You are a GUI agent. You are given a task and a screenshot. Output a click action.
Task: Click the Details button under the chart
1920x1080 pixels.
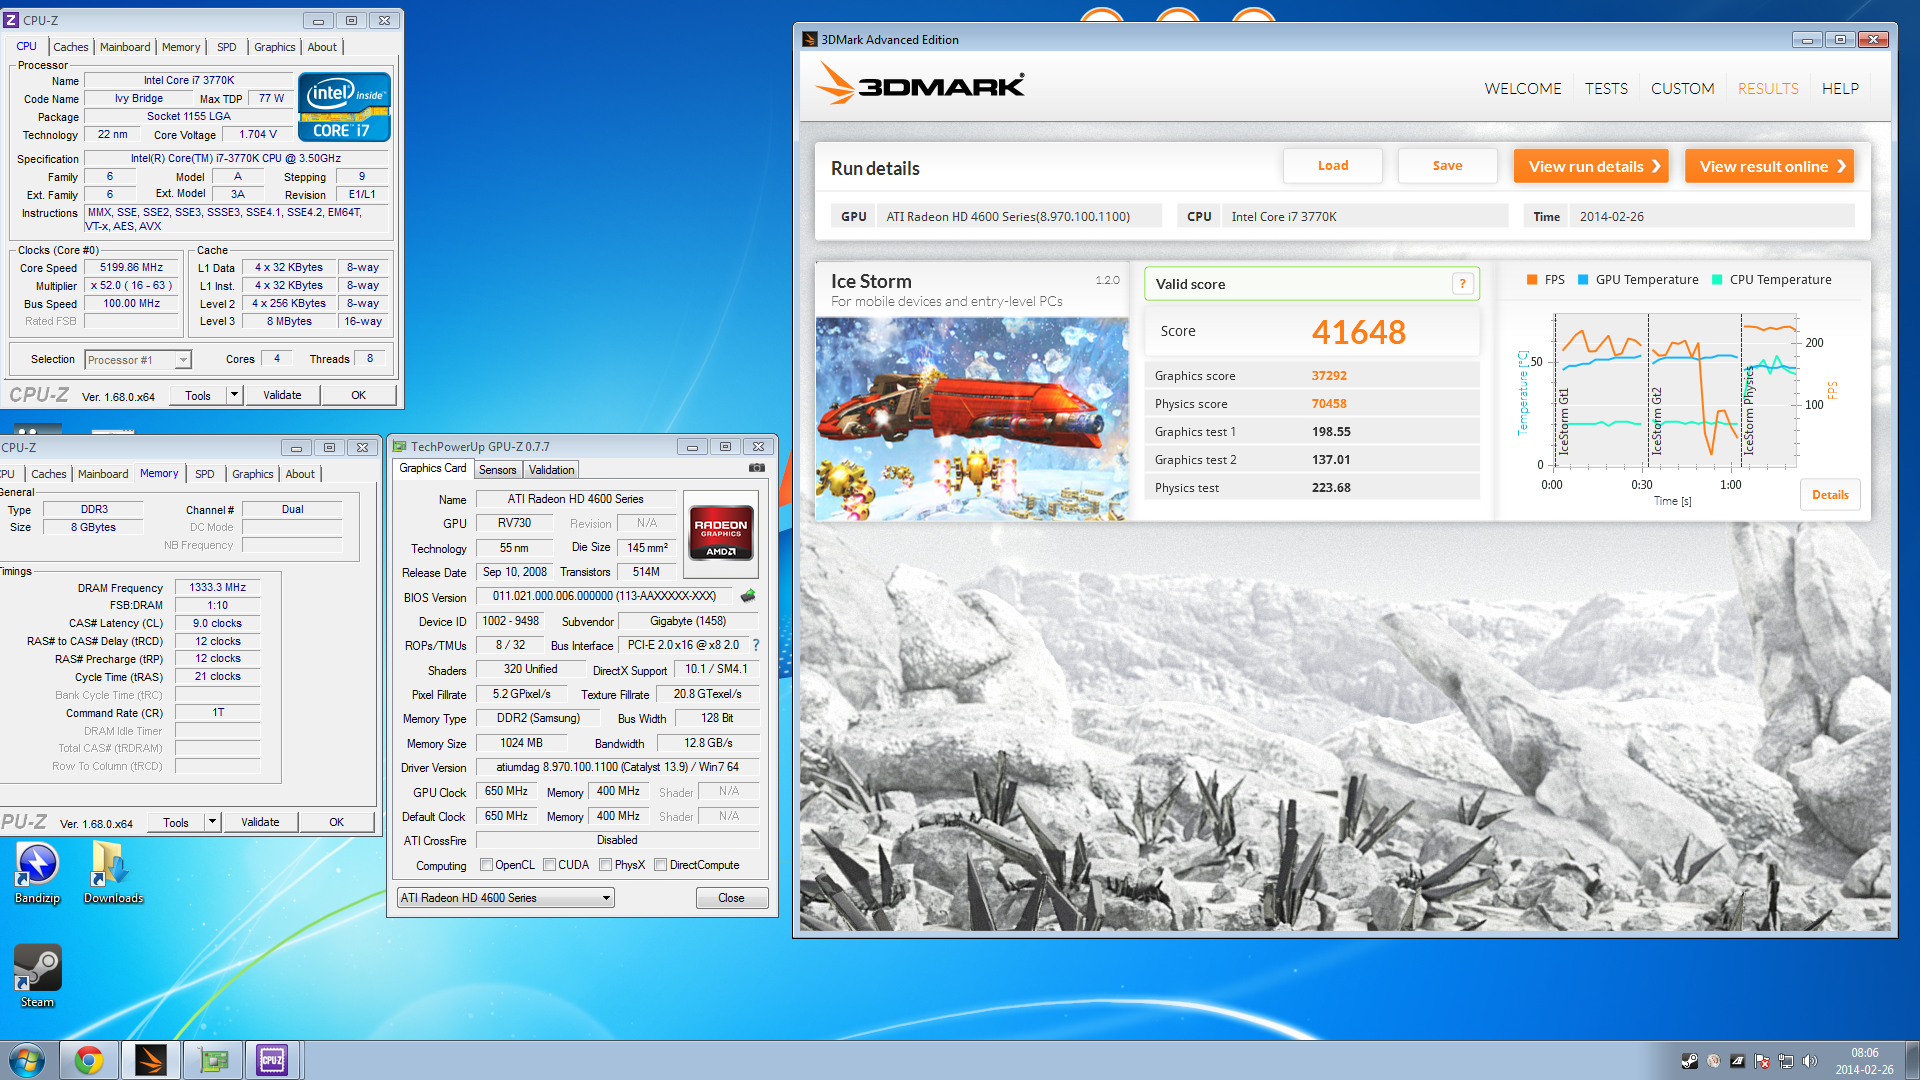(x=1830, y=495)
